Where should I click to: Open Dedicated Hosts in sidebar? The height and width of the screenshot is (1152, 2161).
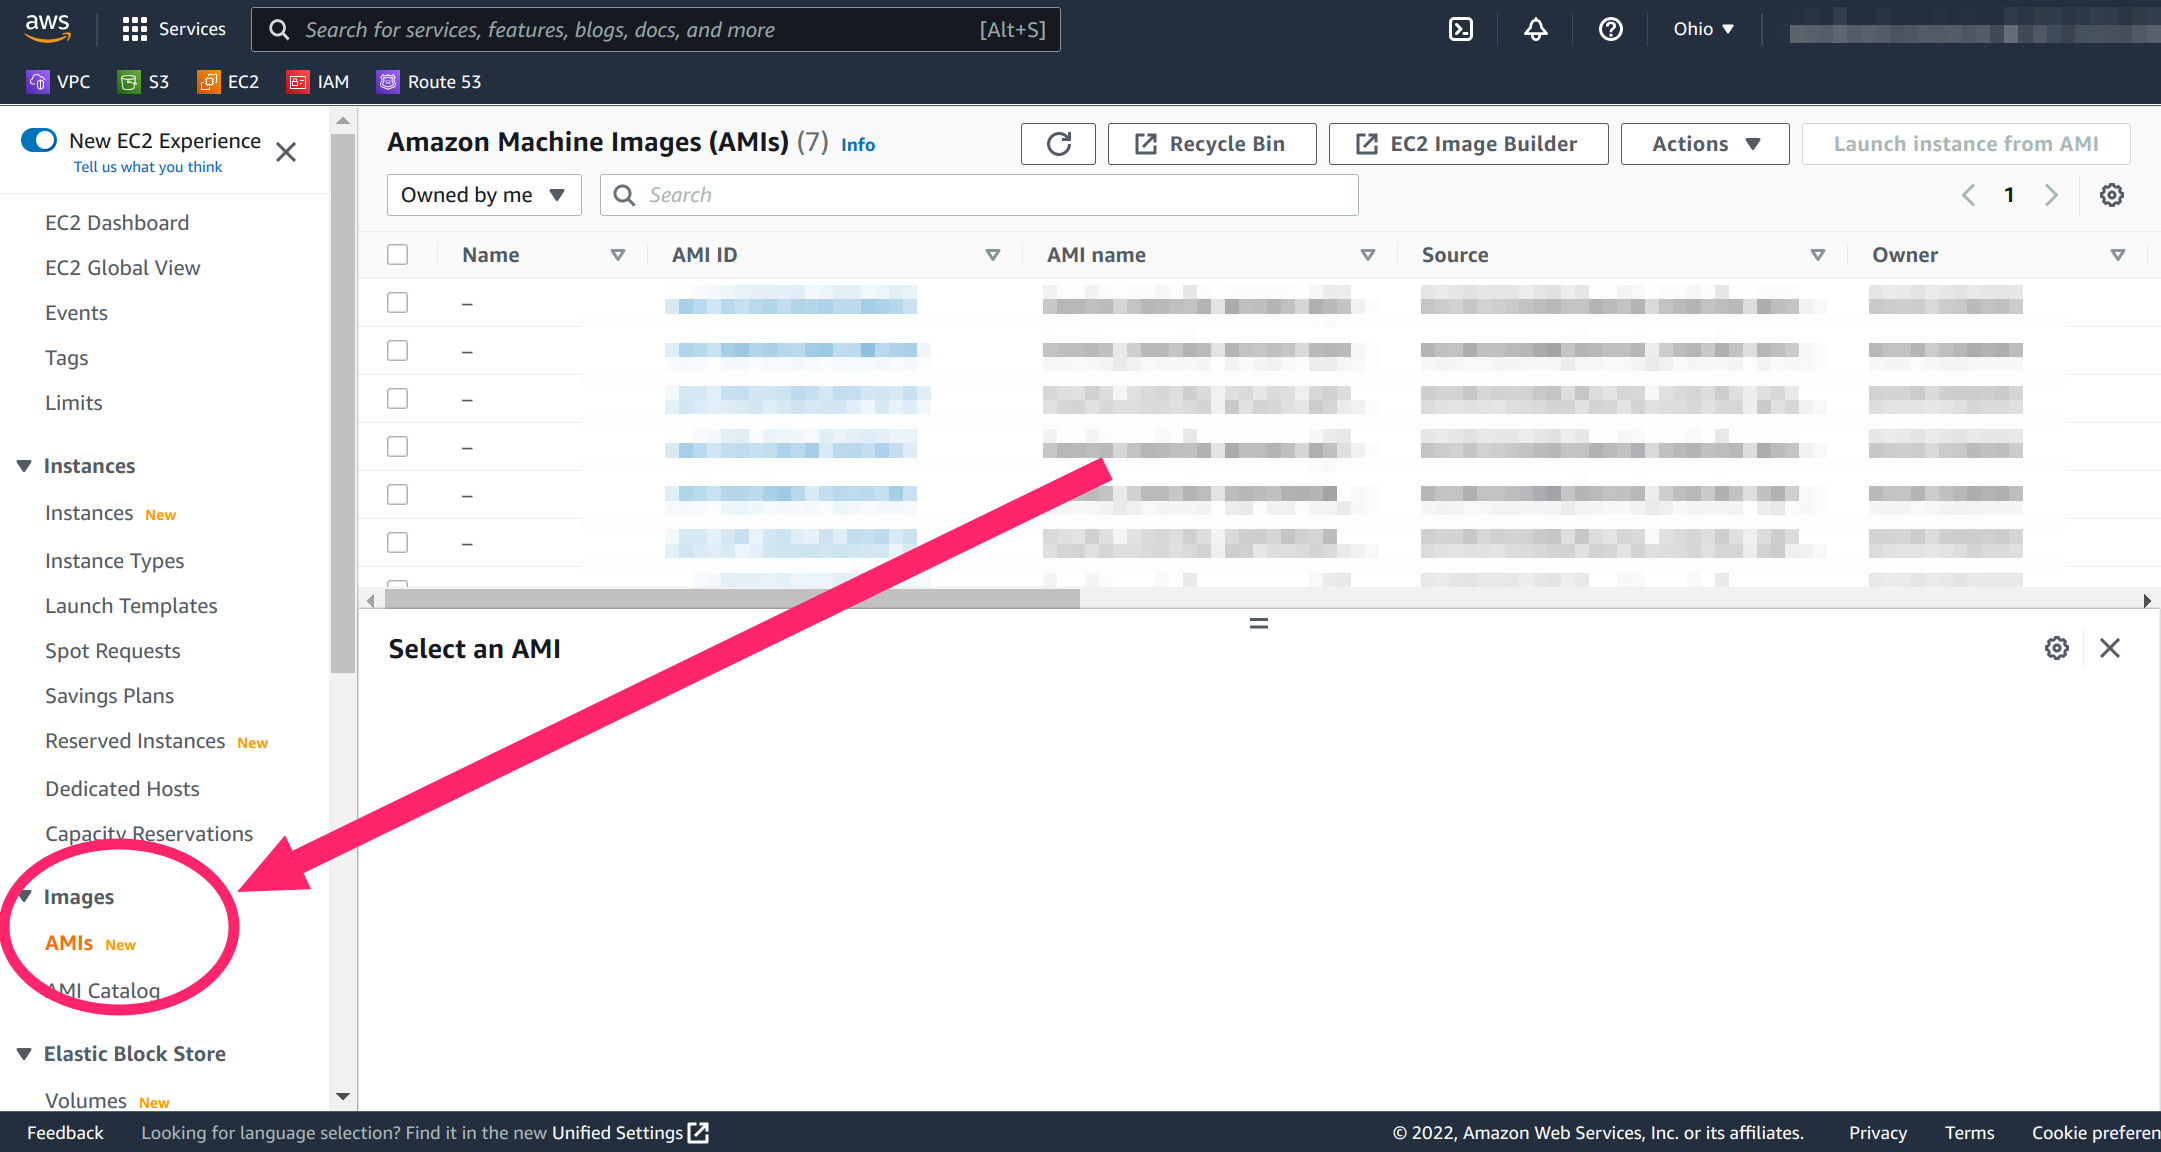[122, 789]
